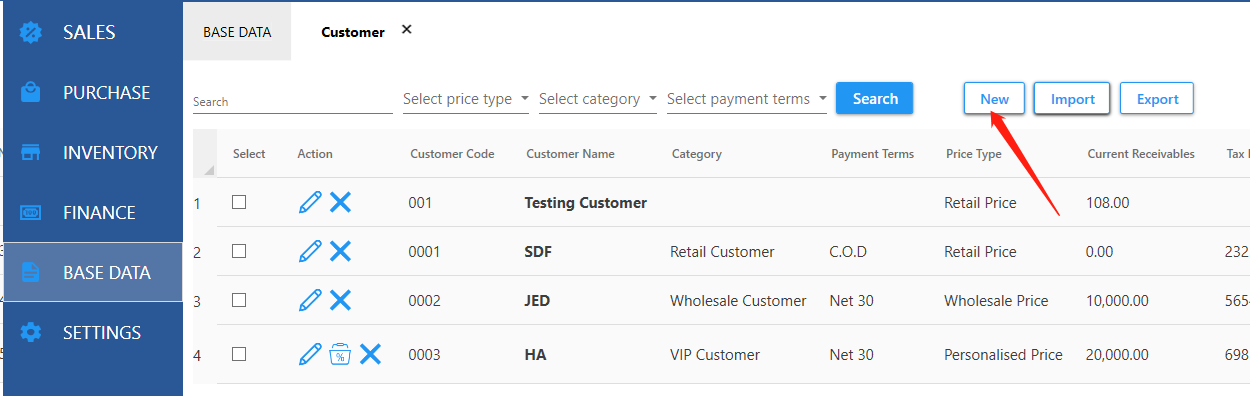
Task: Switch to the BASE DATA tab
Action: click(x=237, y=32)
